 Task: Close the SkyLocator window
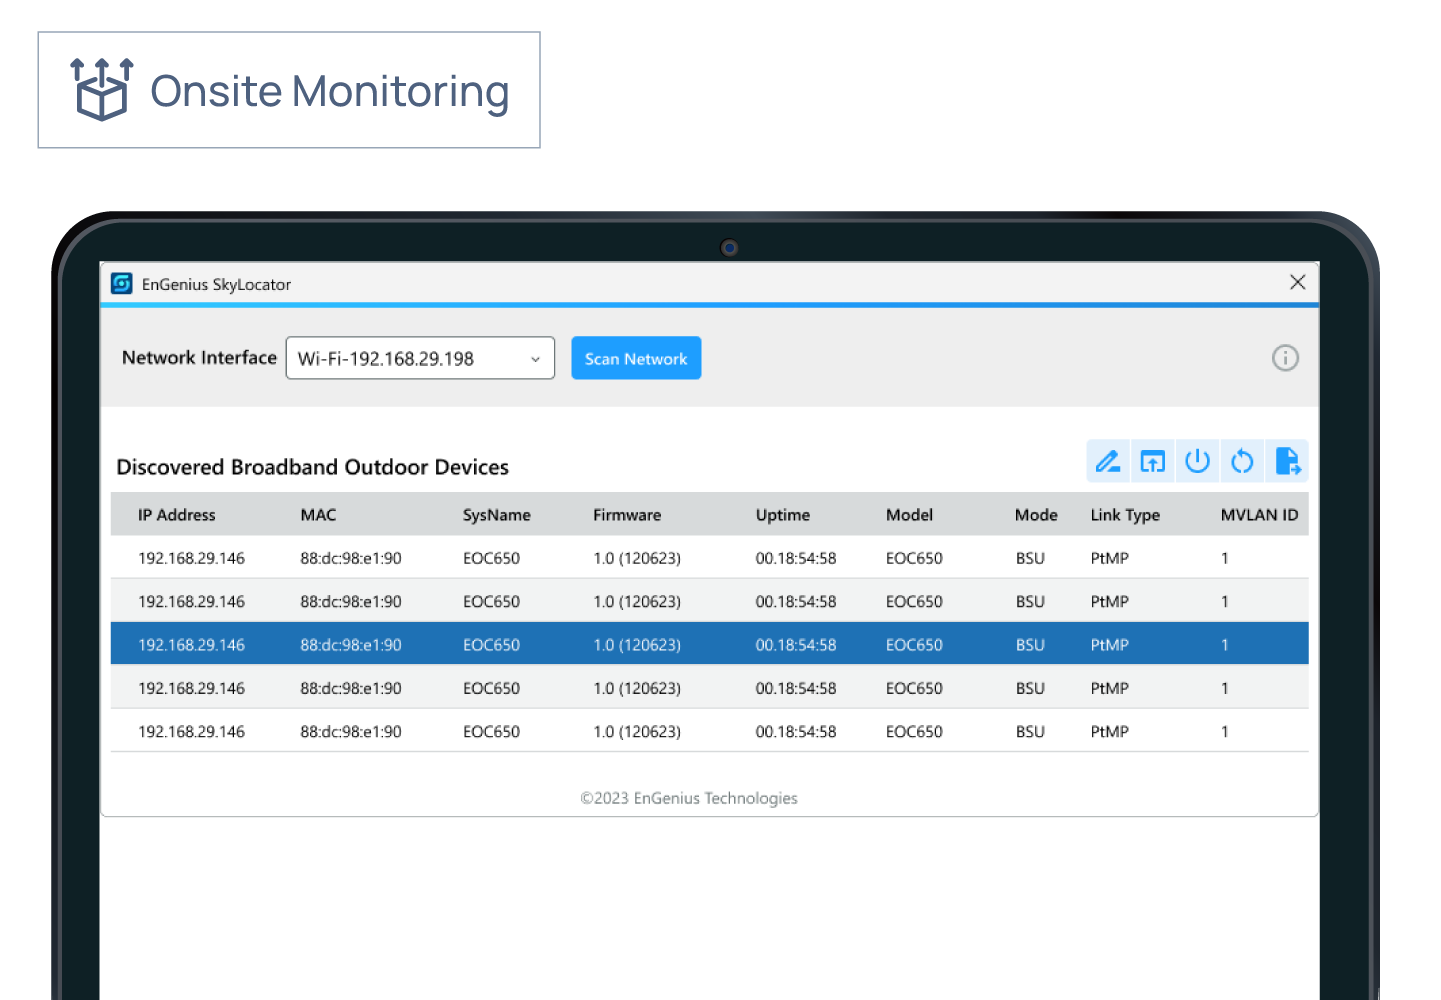pos(1297,282)
